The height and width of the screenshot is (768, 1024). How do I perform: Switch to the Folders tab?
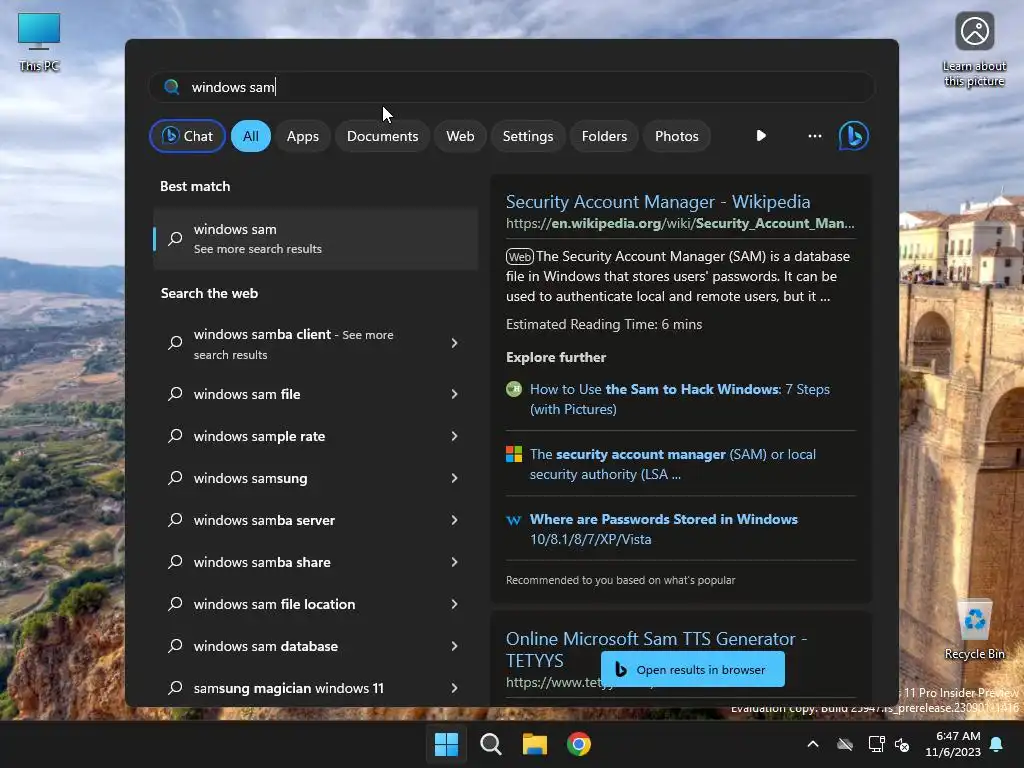(x=604, y=136)
